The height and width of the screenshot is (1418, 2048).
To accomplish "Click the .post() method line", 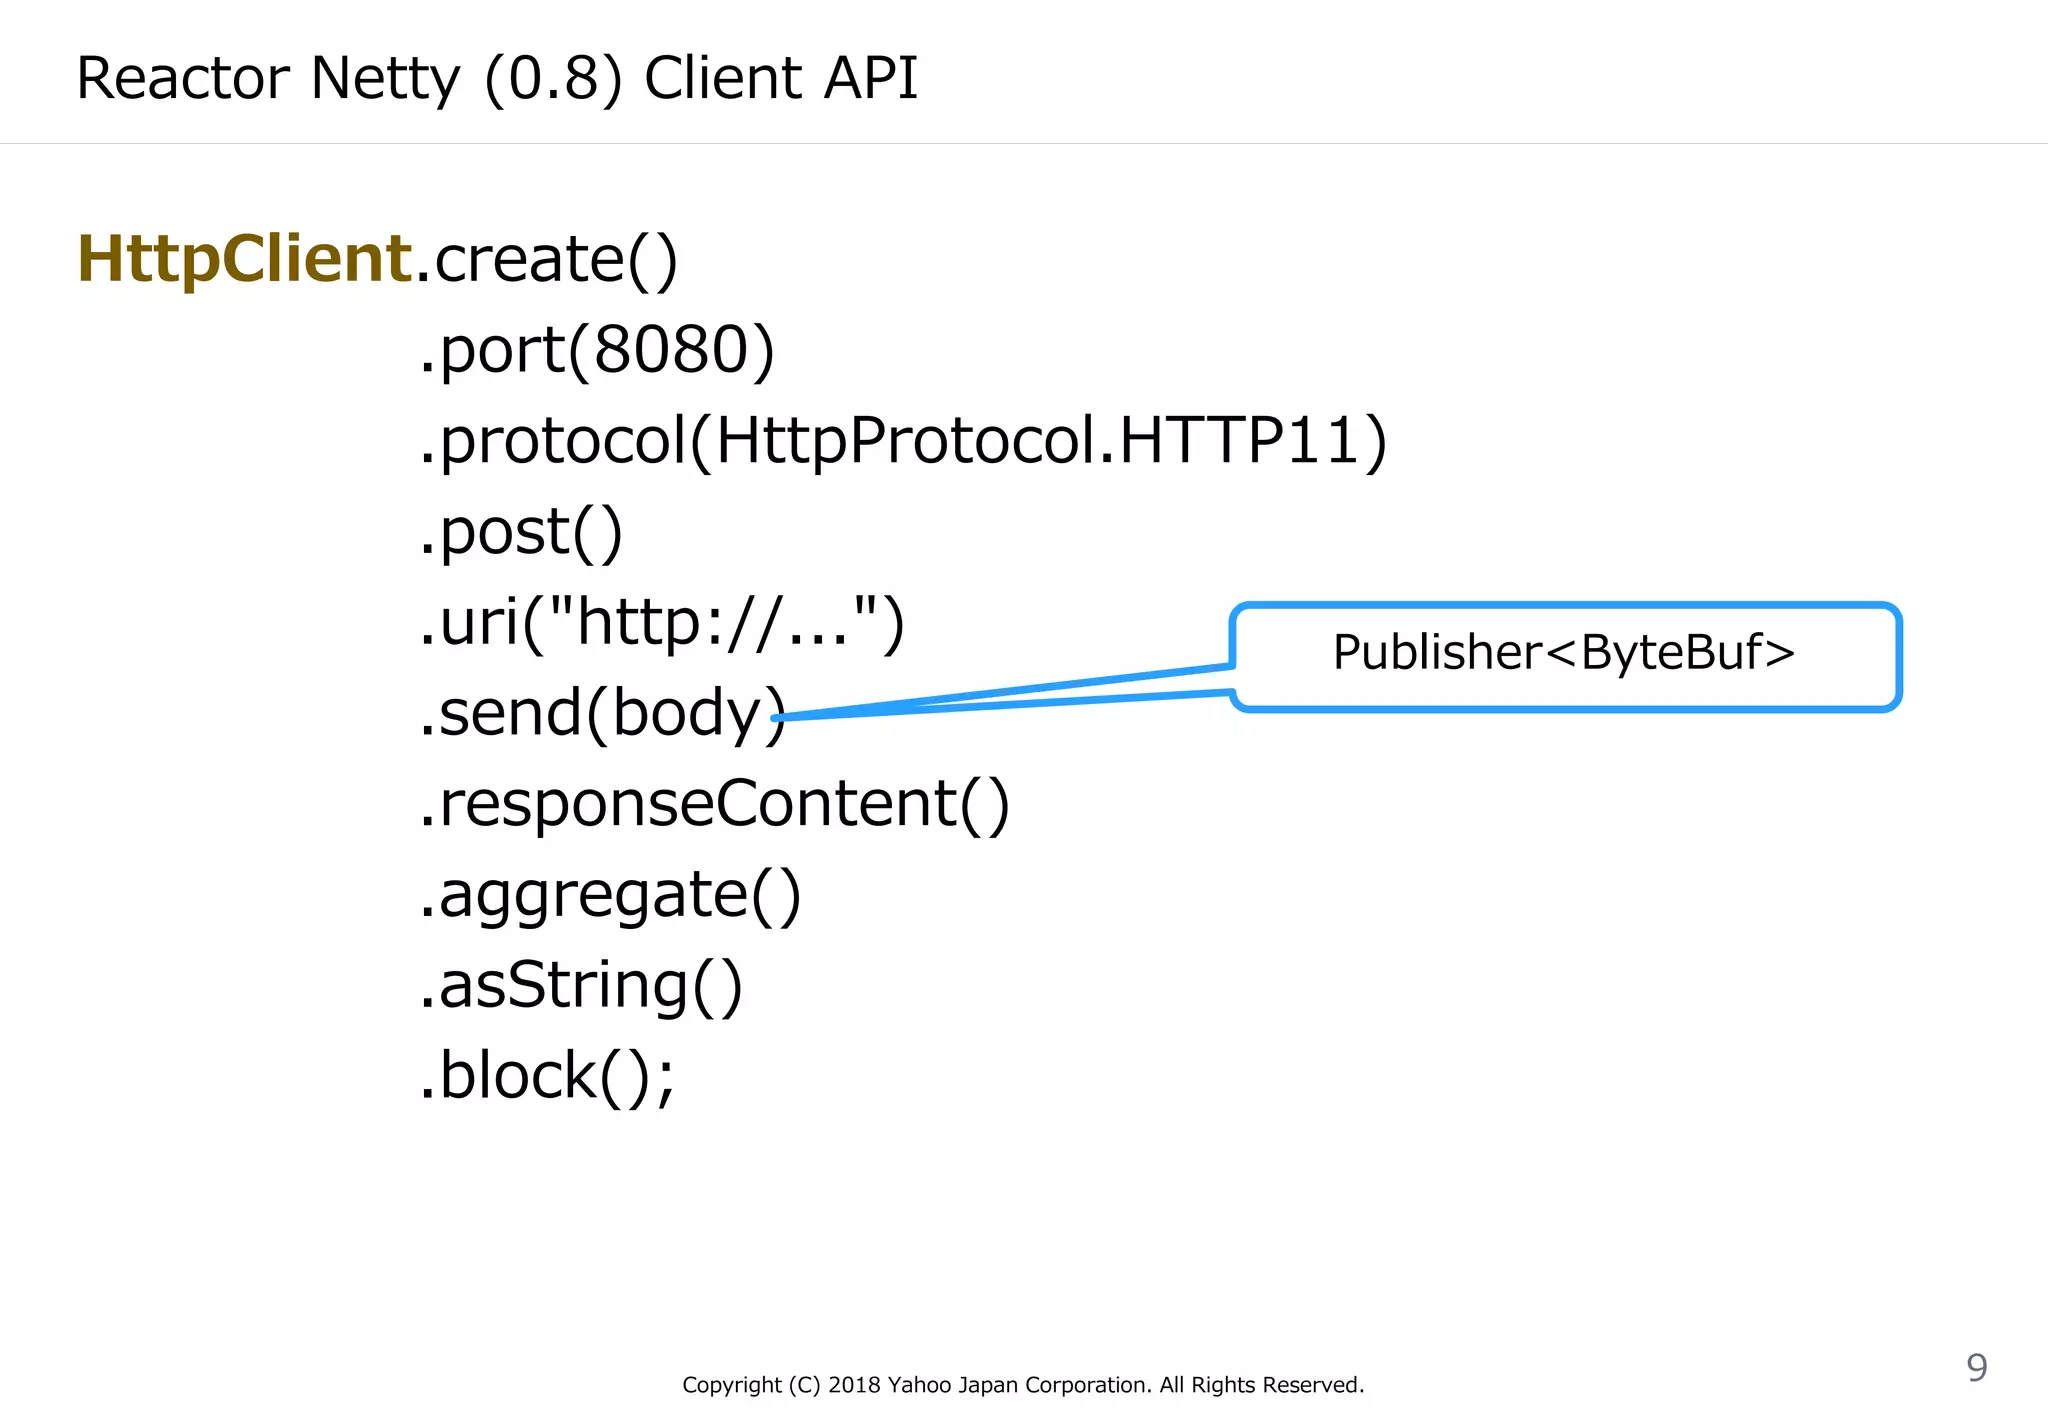I will click(520, 532).
